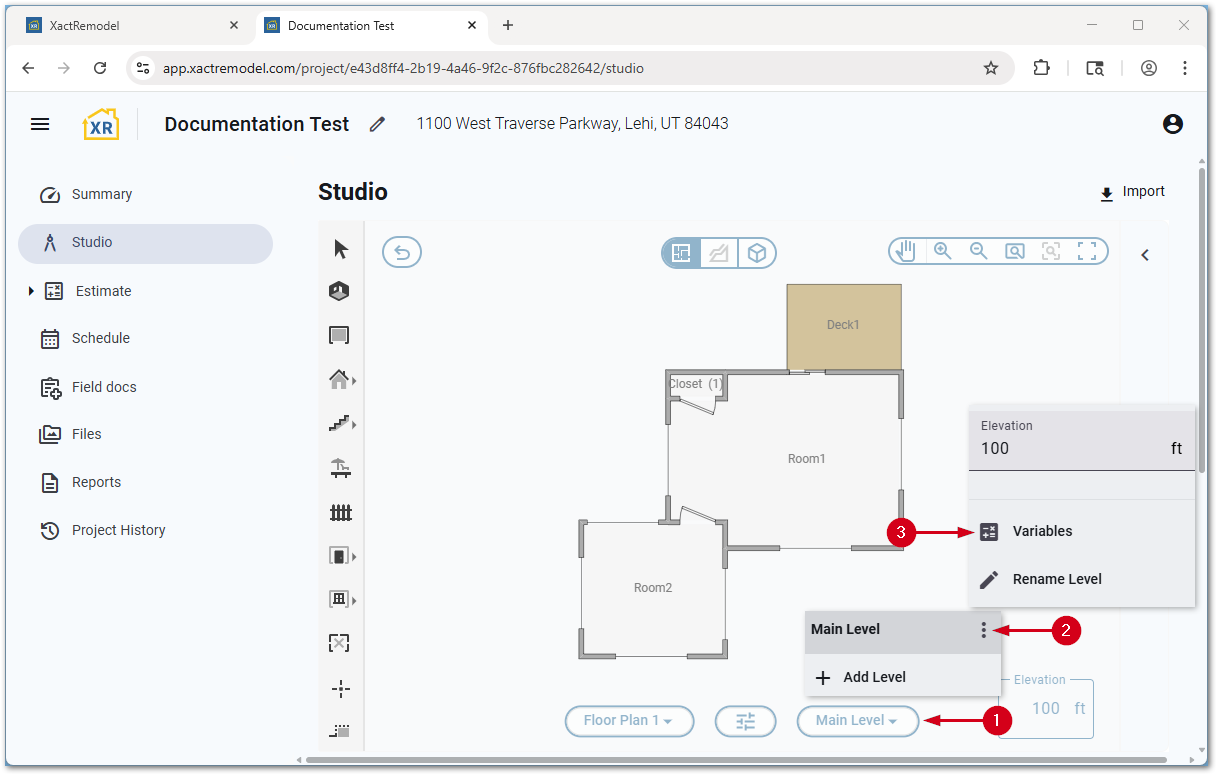Expand the Estimate sidebar section
Viewport: 1217px width, 775px height.
(x=31, y=291)
